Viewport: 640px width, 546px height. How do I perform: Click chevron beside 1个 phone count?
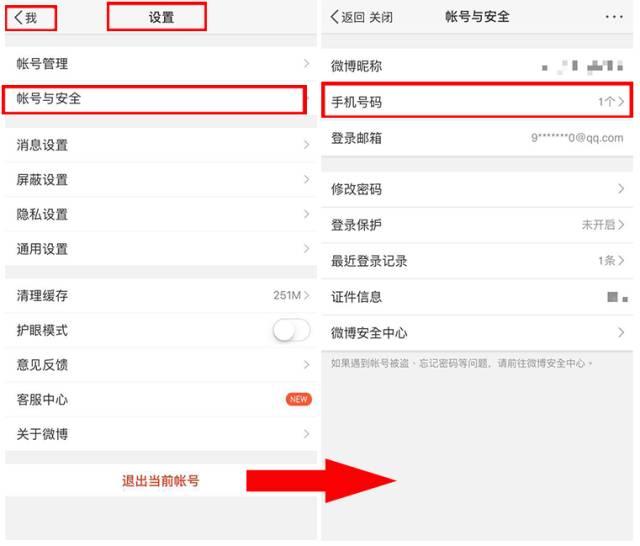click(x=621, y=102)
